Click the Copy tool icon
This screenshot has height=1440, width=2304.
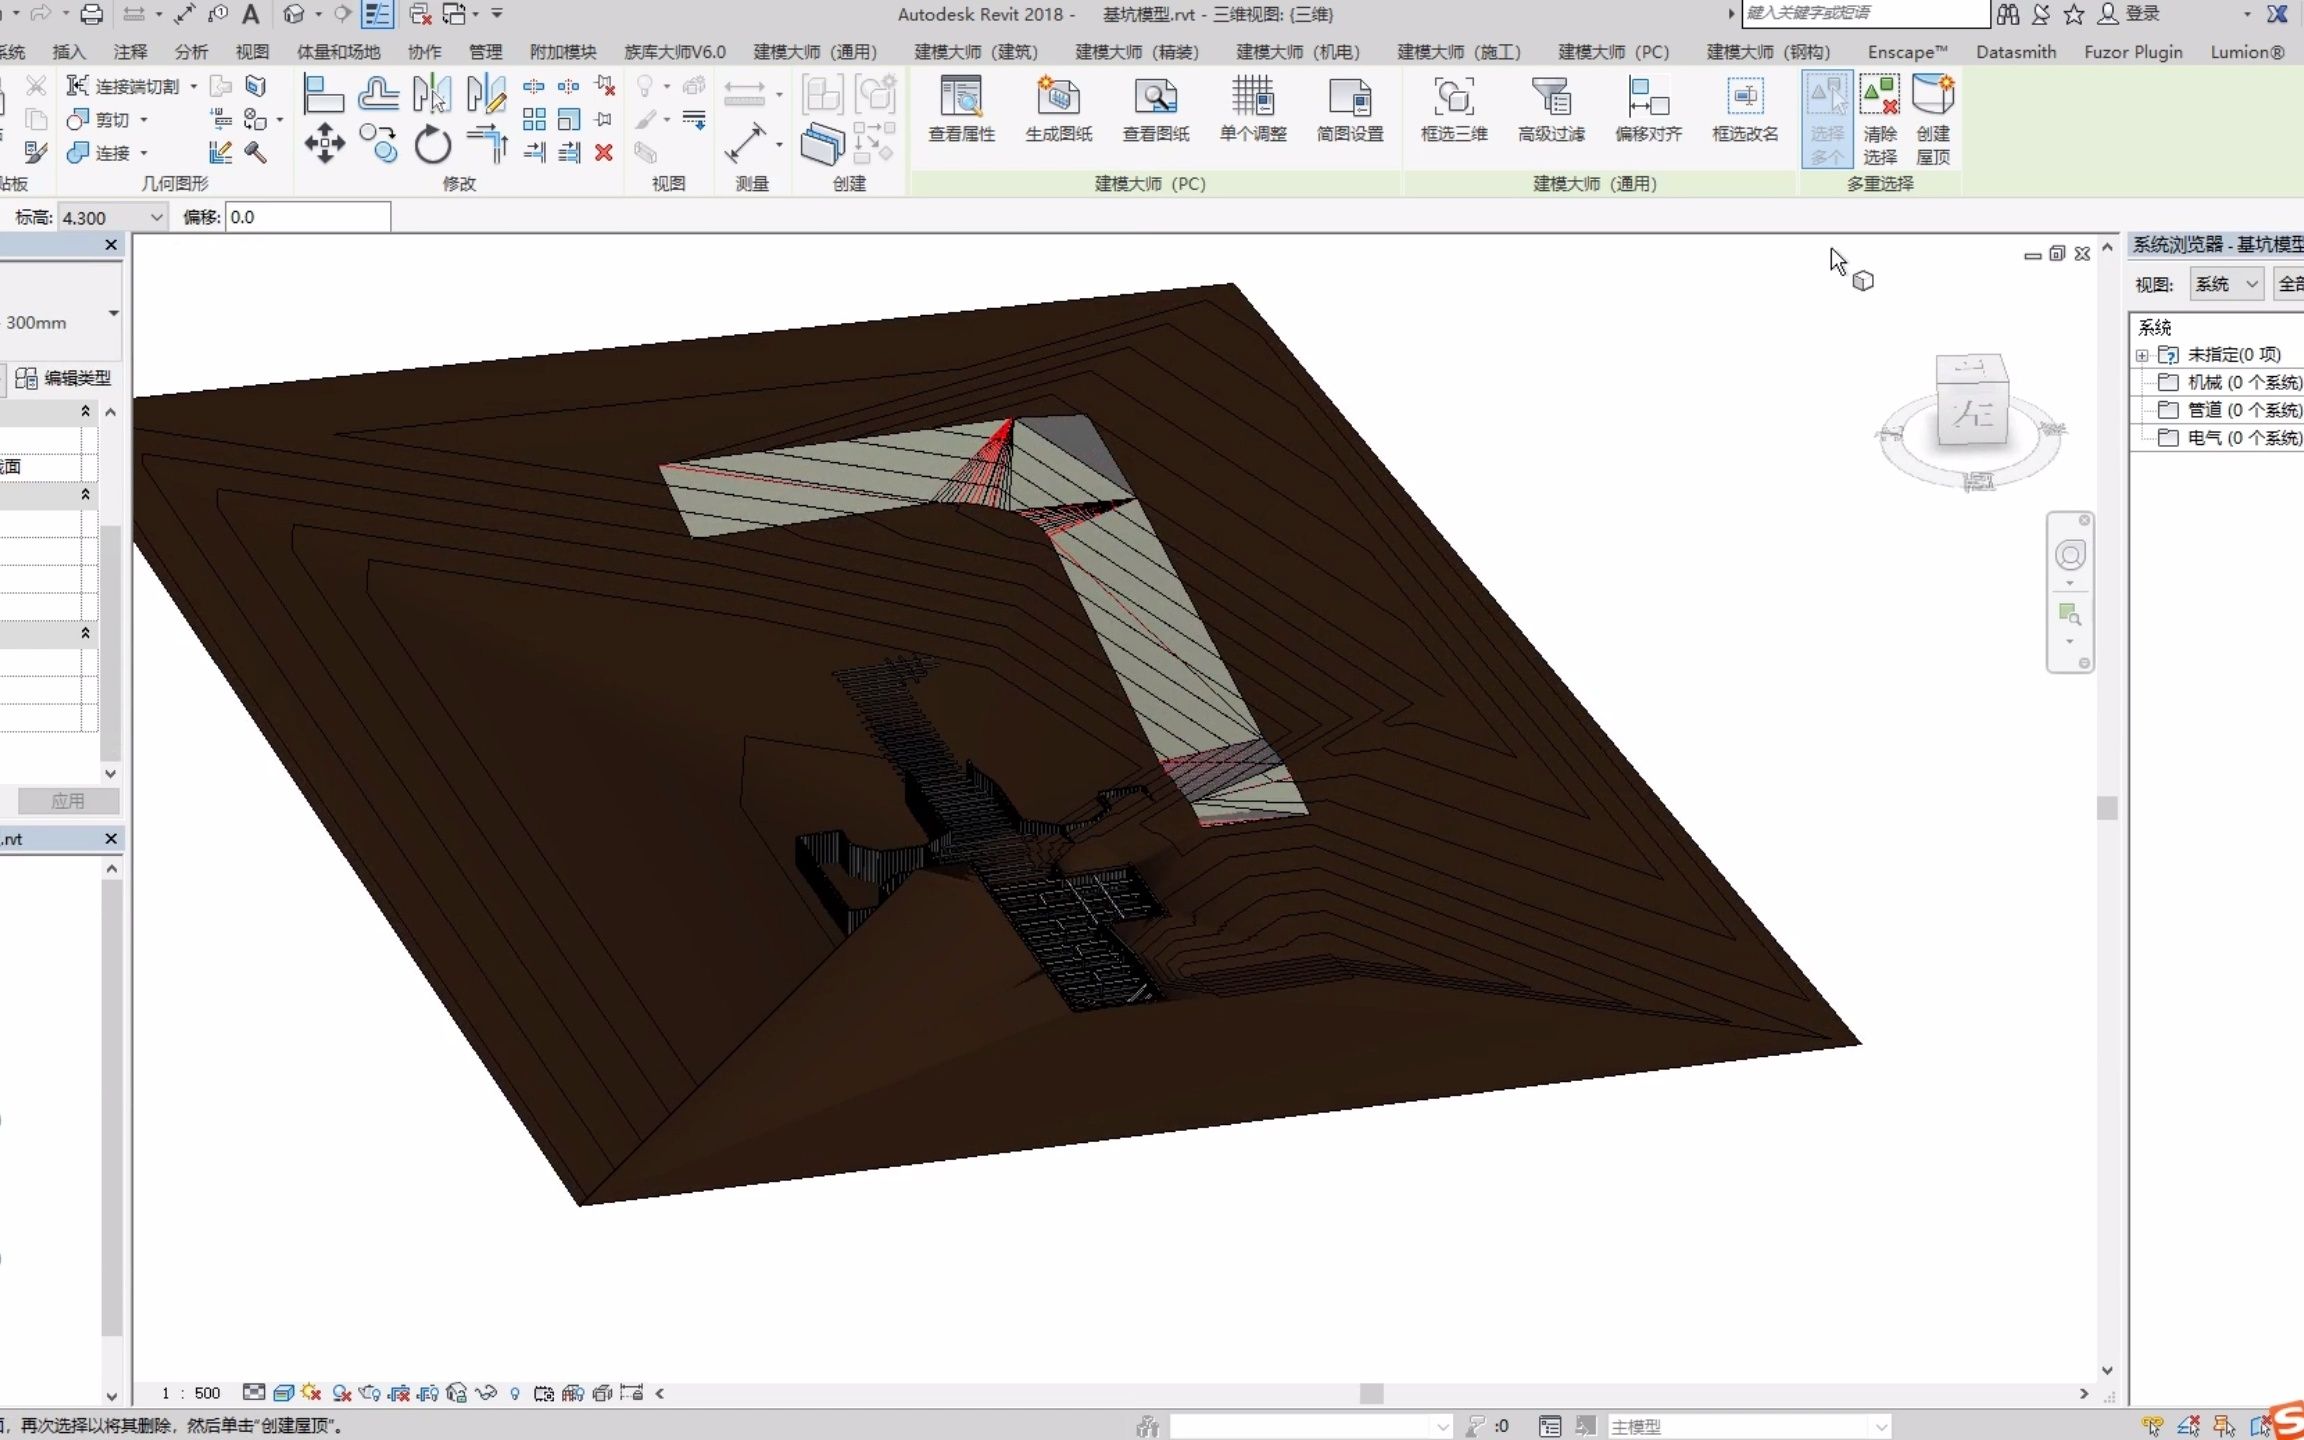pyautogui.click(x=380, y=145)
